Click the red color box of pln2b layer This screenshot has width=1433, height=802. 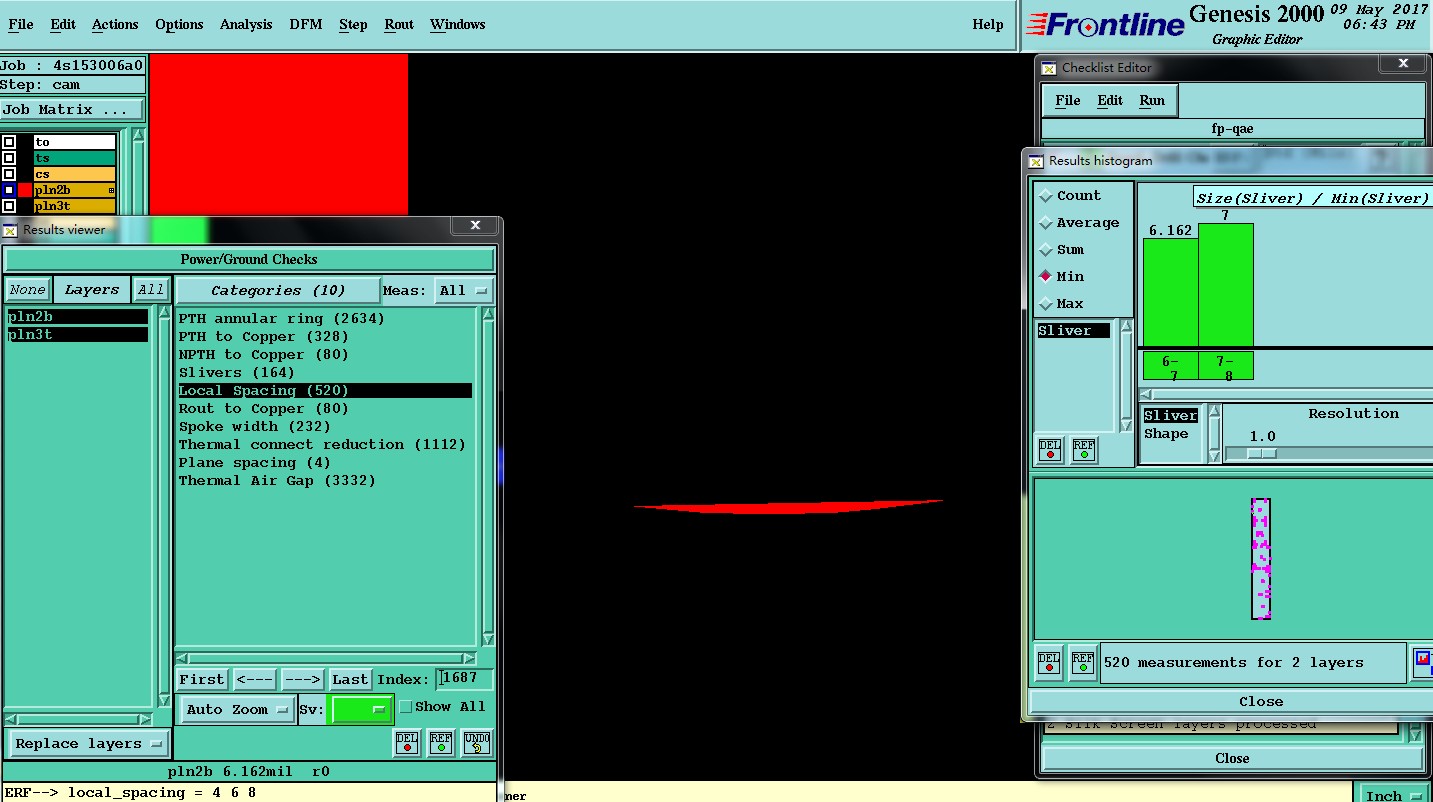click(25, 190)
